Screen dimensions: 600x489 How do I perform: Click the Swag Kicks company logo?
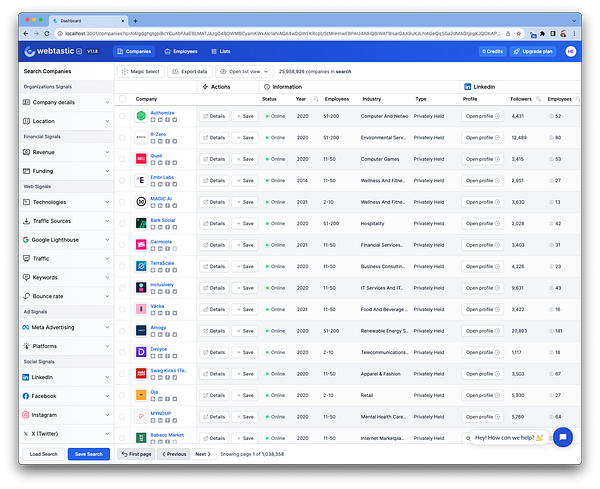click(x=141, y=373)
